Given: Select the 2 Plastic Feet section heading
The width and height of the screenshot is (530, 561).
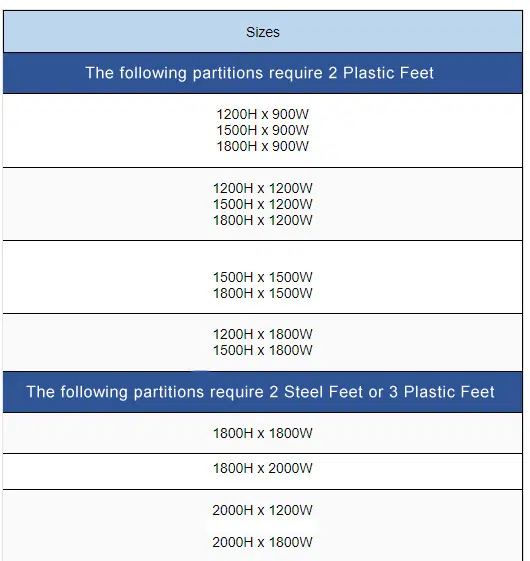Looking at the screenshot, I should tap(263, 73).
